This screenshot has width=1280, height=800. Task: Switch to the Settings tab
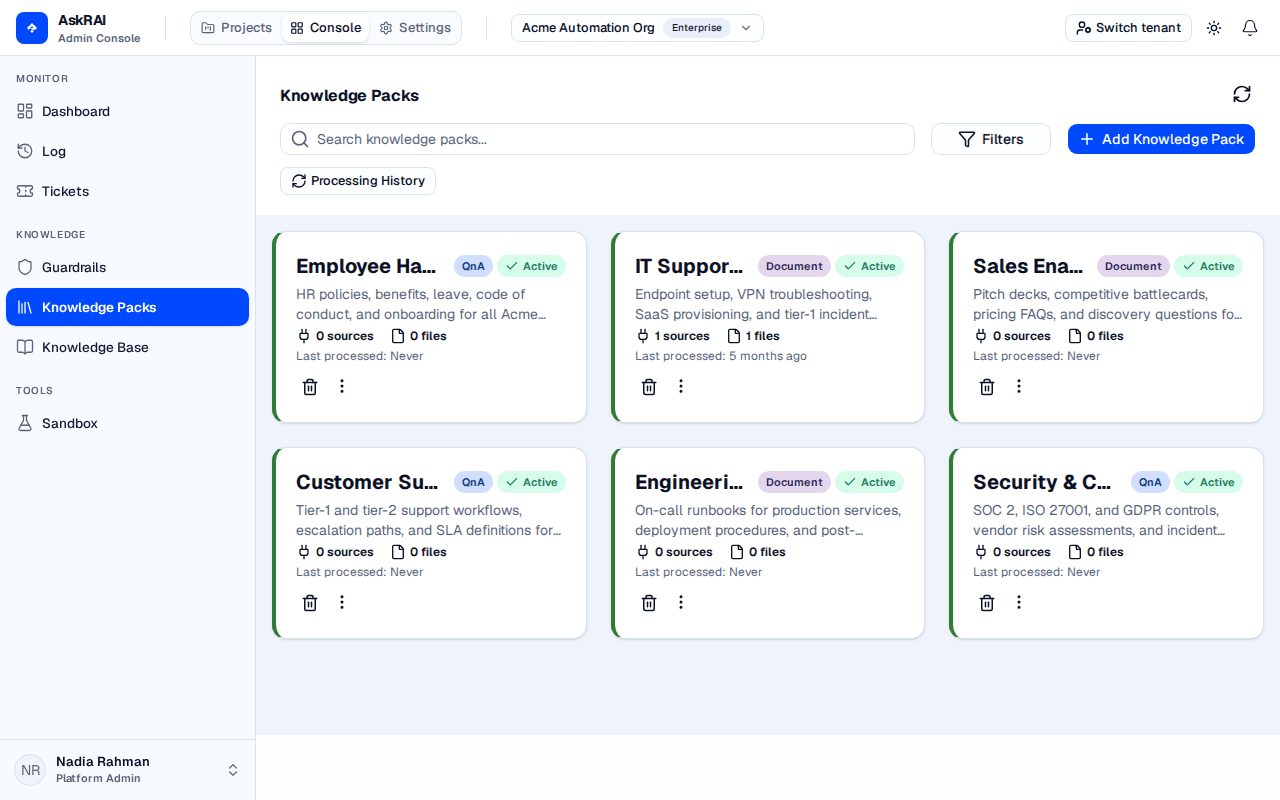(415, 28)
